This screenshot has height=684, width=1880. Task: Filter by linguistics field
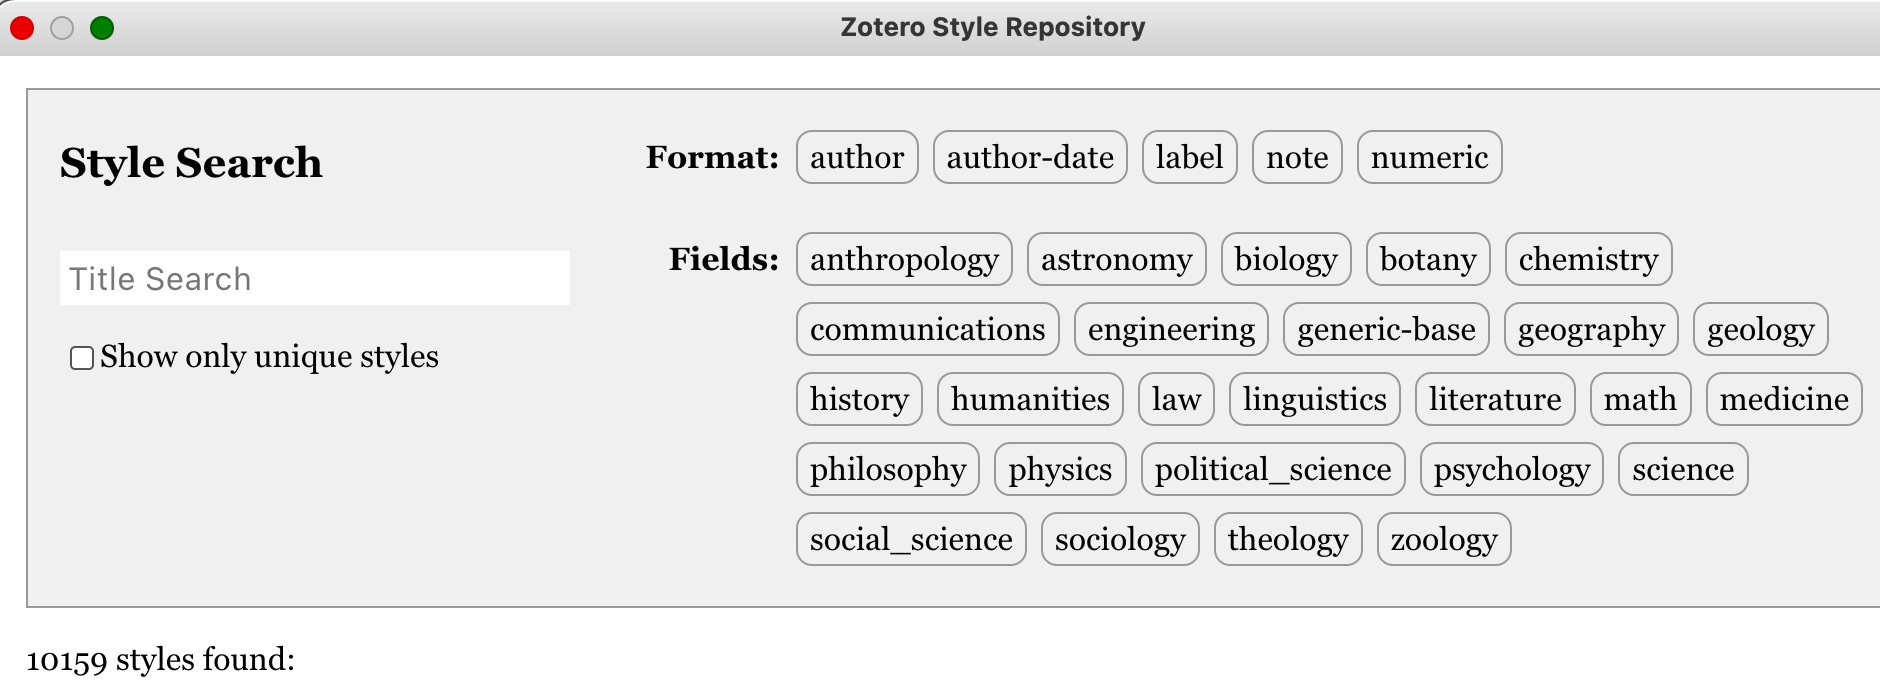pyautogui.click(x=1314, y=399)
